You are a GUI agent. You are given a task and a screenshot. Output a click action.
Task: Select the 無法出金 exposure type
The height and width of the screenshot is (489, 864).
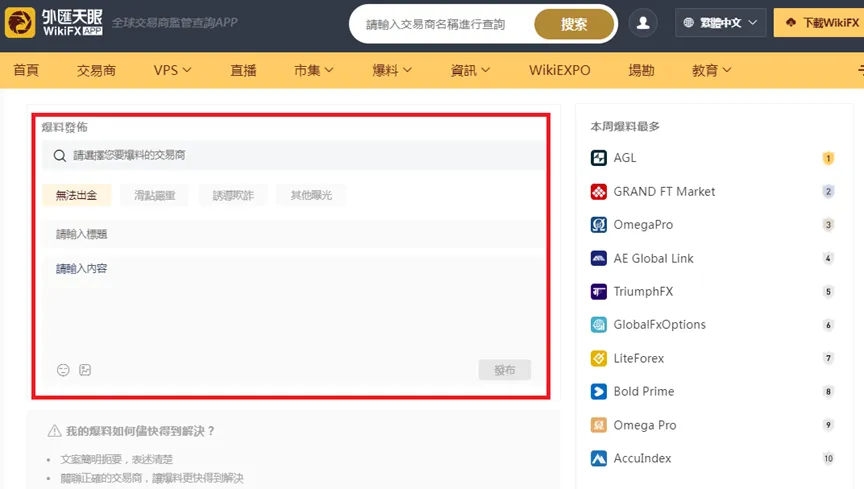(77, 195)
